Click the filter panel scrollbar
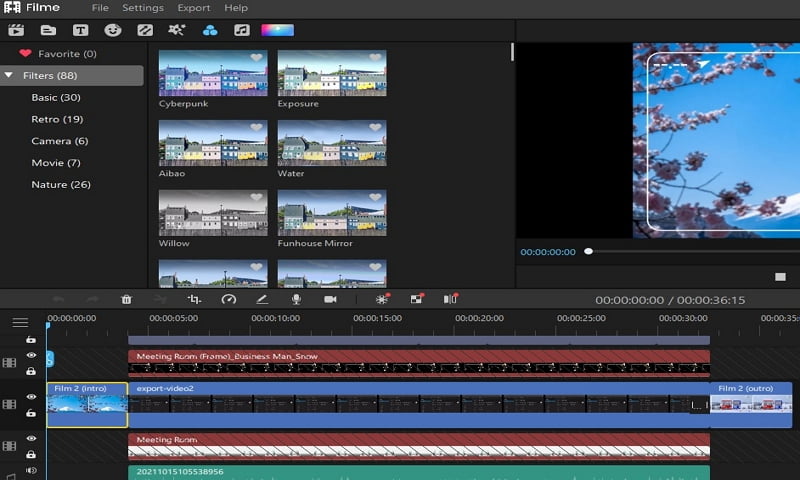800x480 pixels. [512, 52]
